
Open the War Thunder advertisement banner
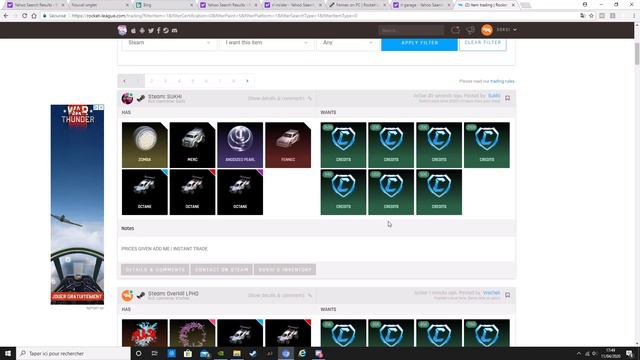coord(77,204)
